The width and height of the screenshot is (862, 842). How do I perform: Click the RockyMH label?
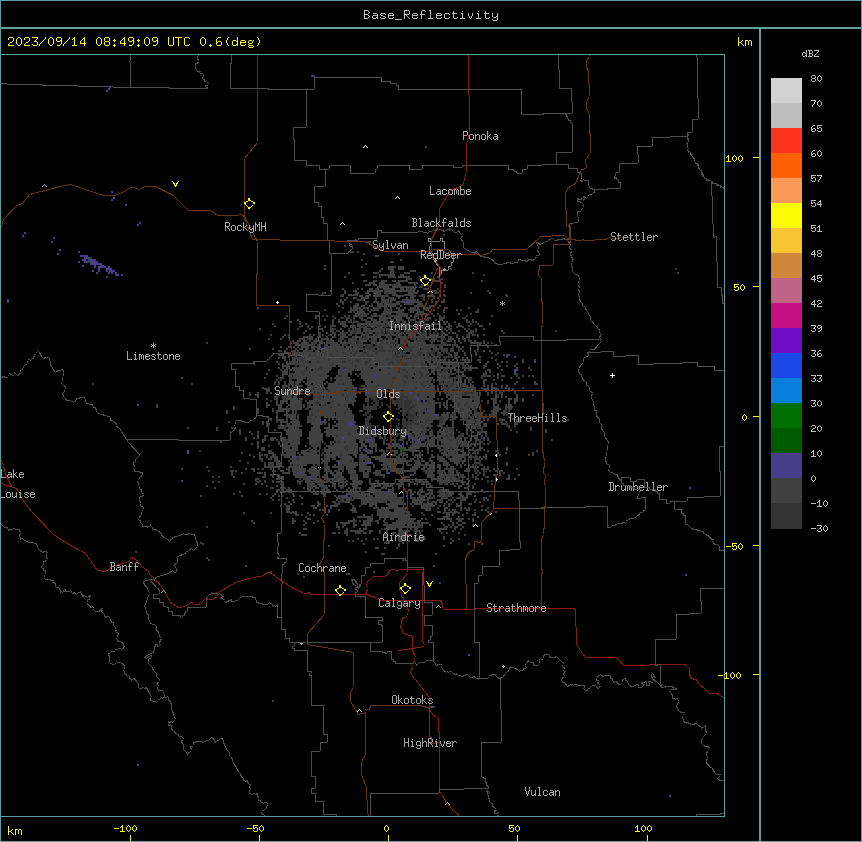pyautogui.click(x=245, y=227)
